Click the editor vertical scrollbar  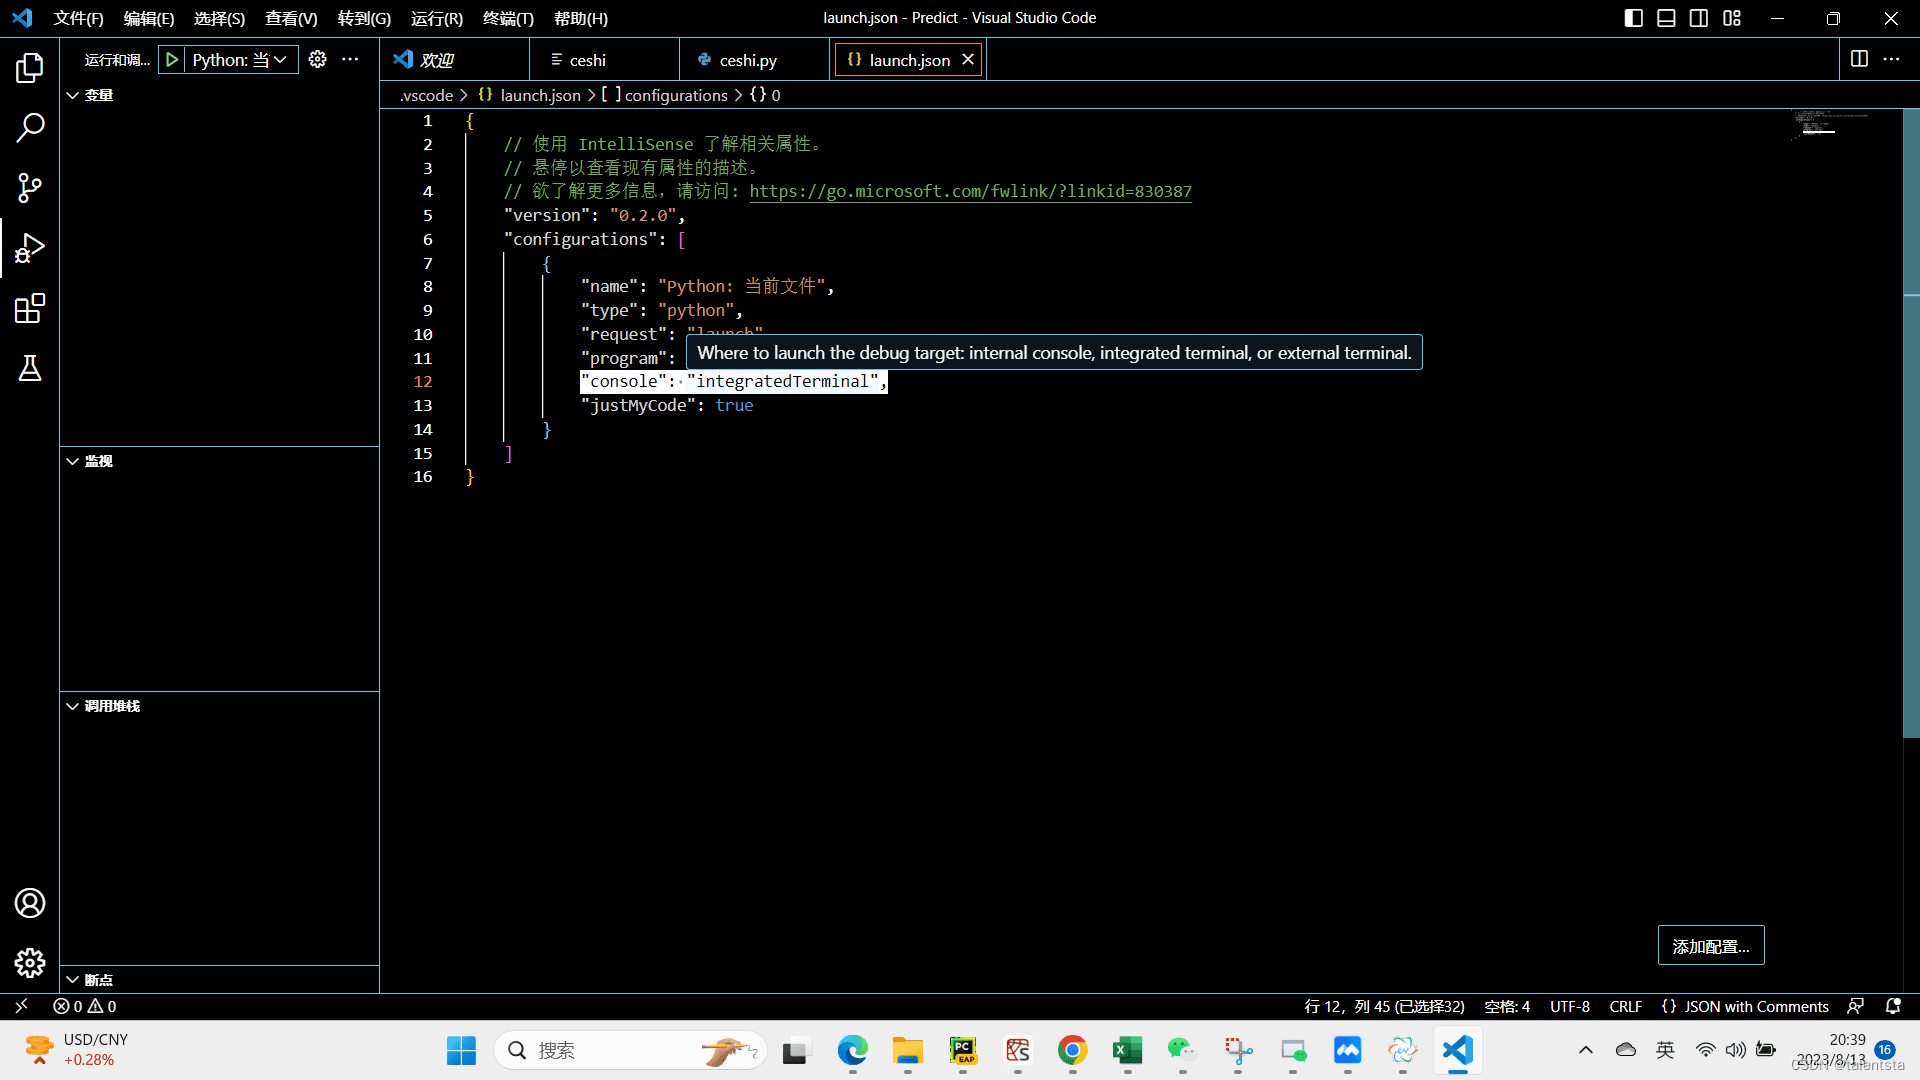1911,423
